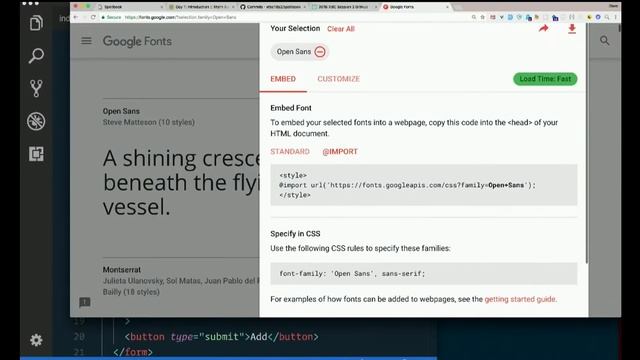This screenshot has width=640, height=360.
Task: Share the selection with the red arrow icon
Action: tap(543, 29)
